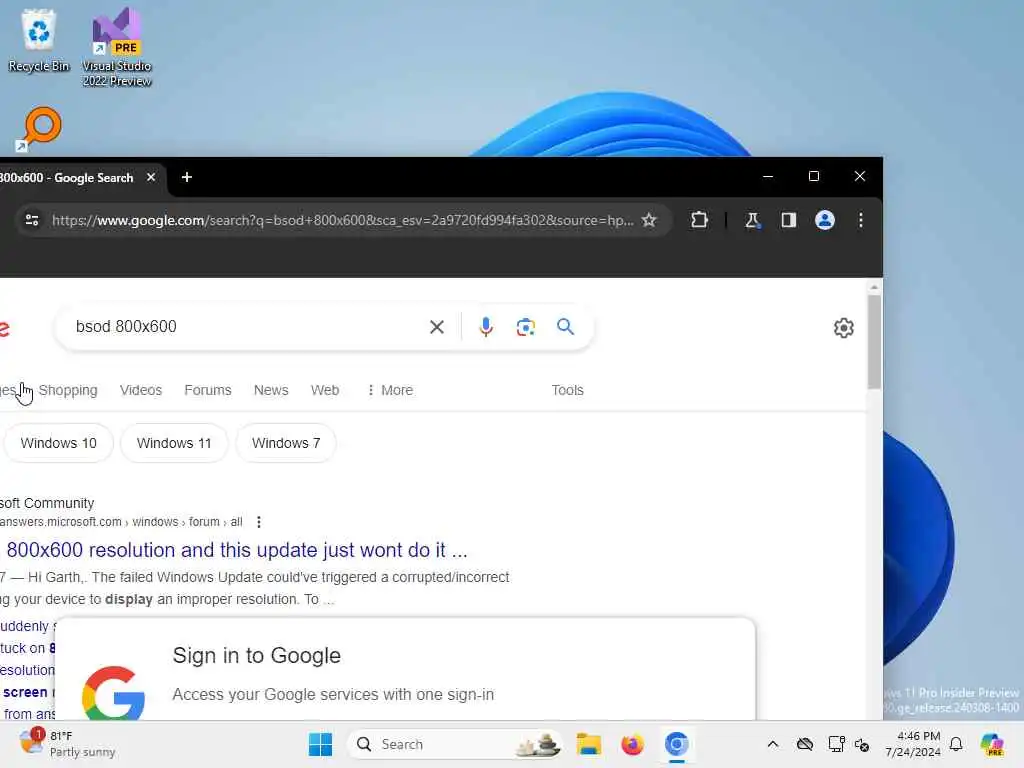Show hidden system tray icons
This screenshot has height=768, width=1024.
click(773, 744)
